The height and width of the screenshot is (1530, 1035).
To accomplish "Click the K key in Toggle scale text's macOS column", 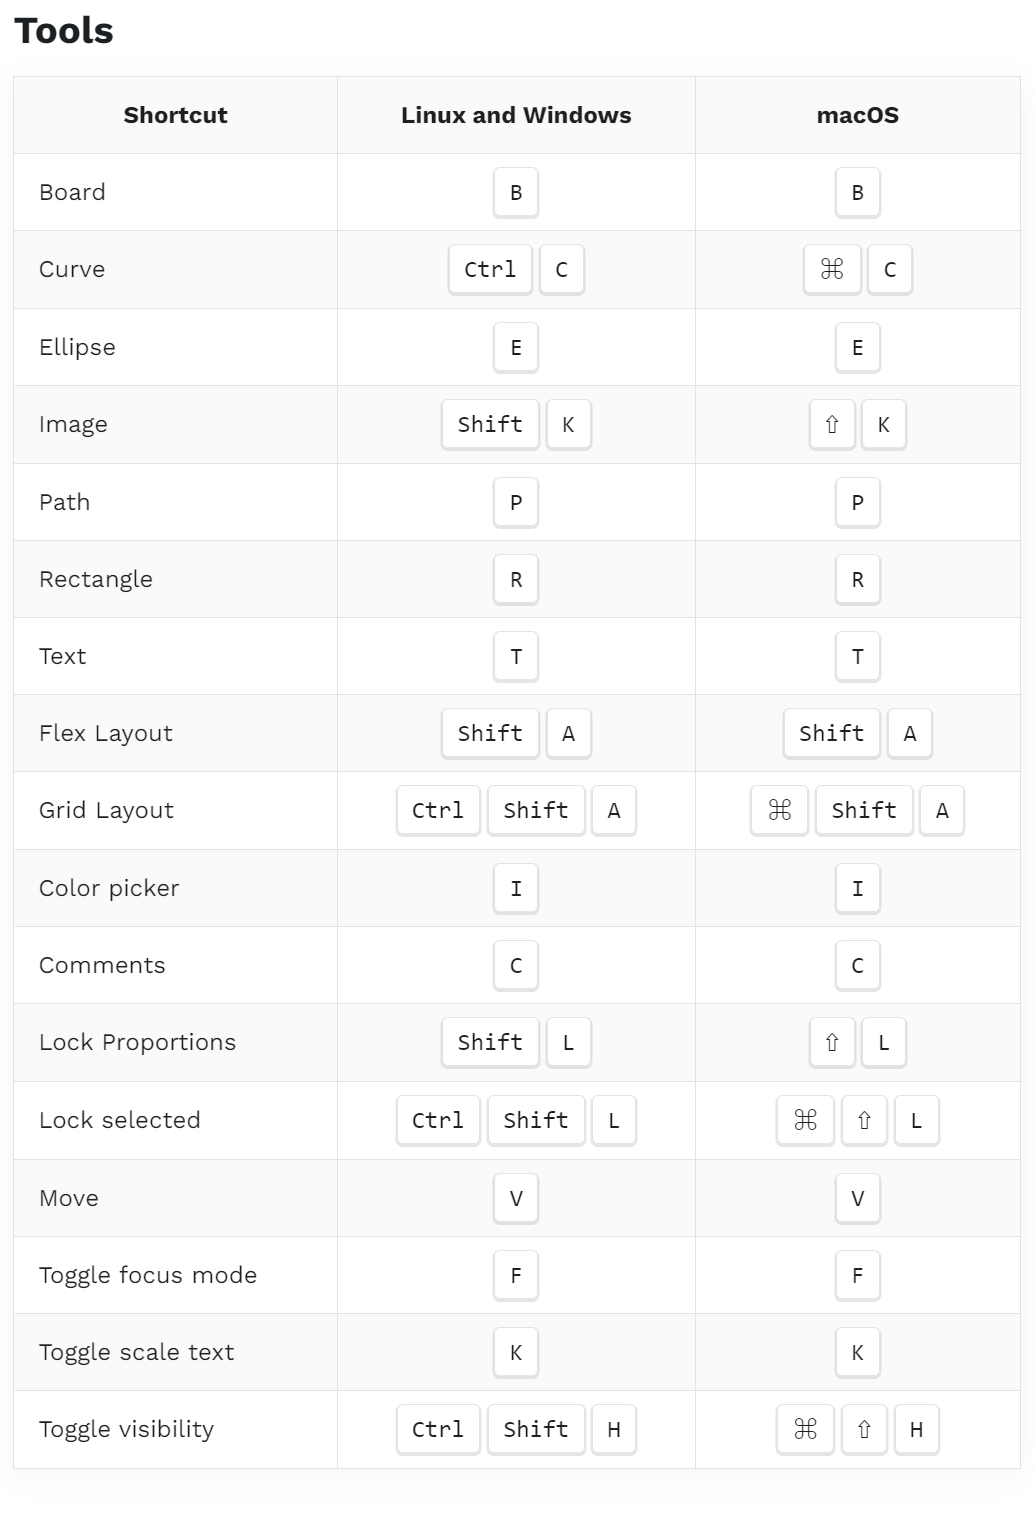I will pos(858,1352).
